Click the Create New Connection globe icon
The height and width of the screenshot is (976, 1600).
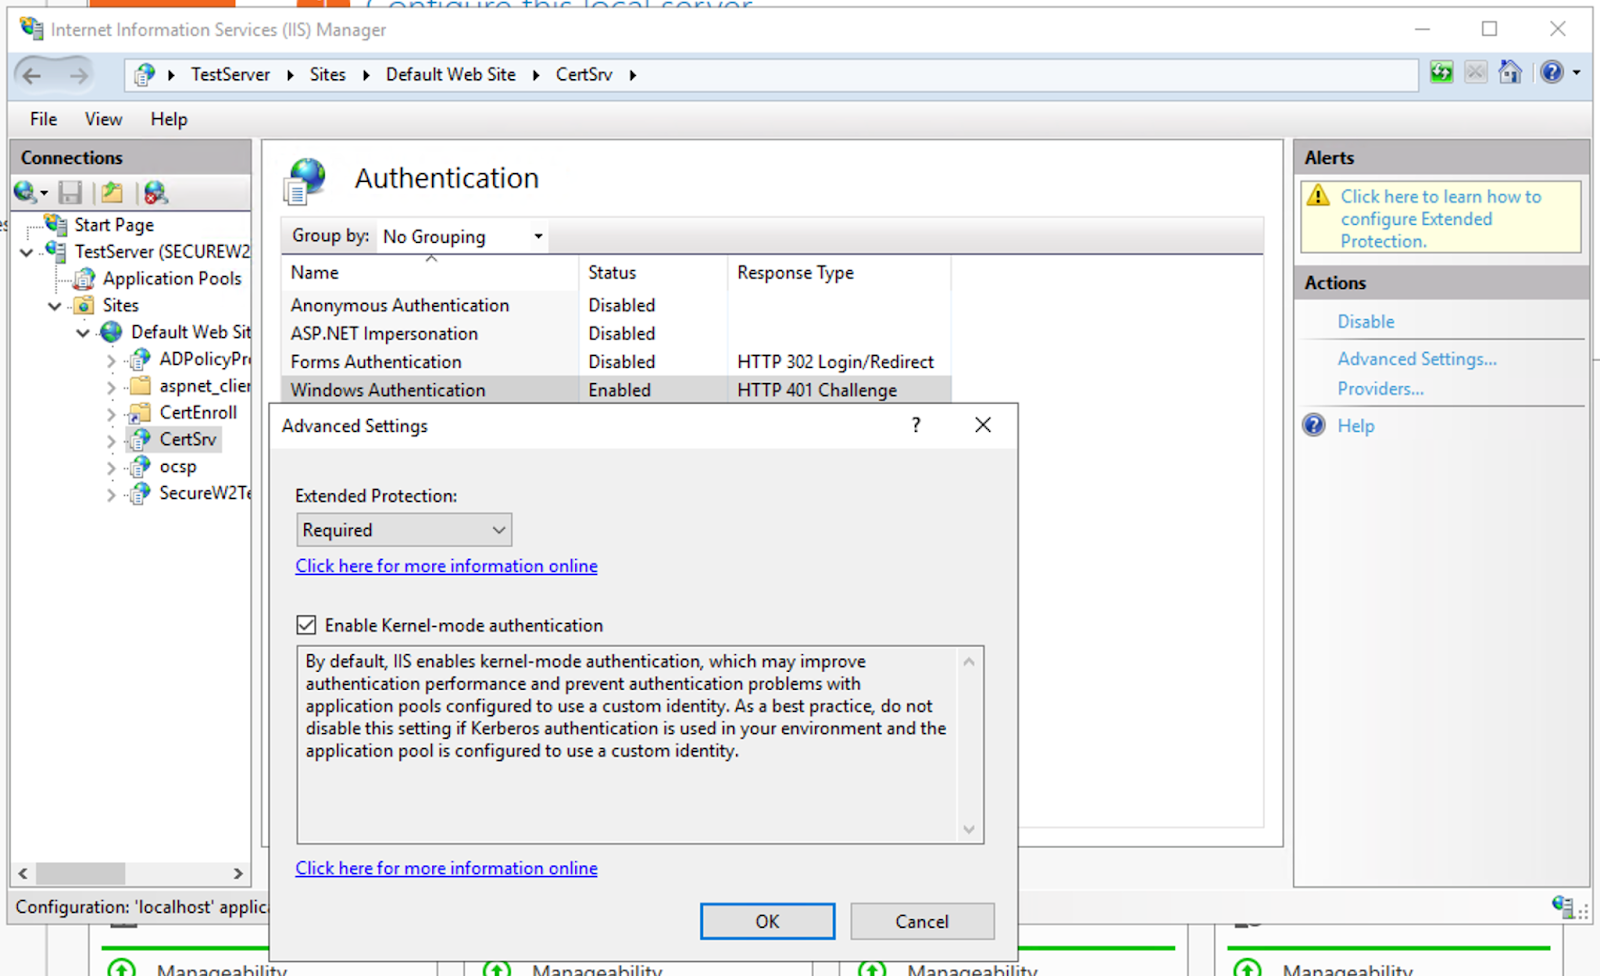coord(25,191)
